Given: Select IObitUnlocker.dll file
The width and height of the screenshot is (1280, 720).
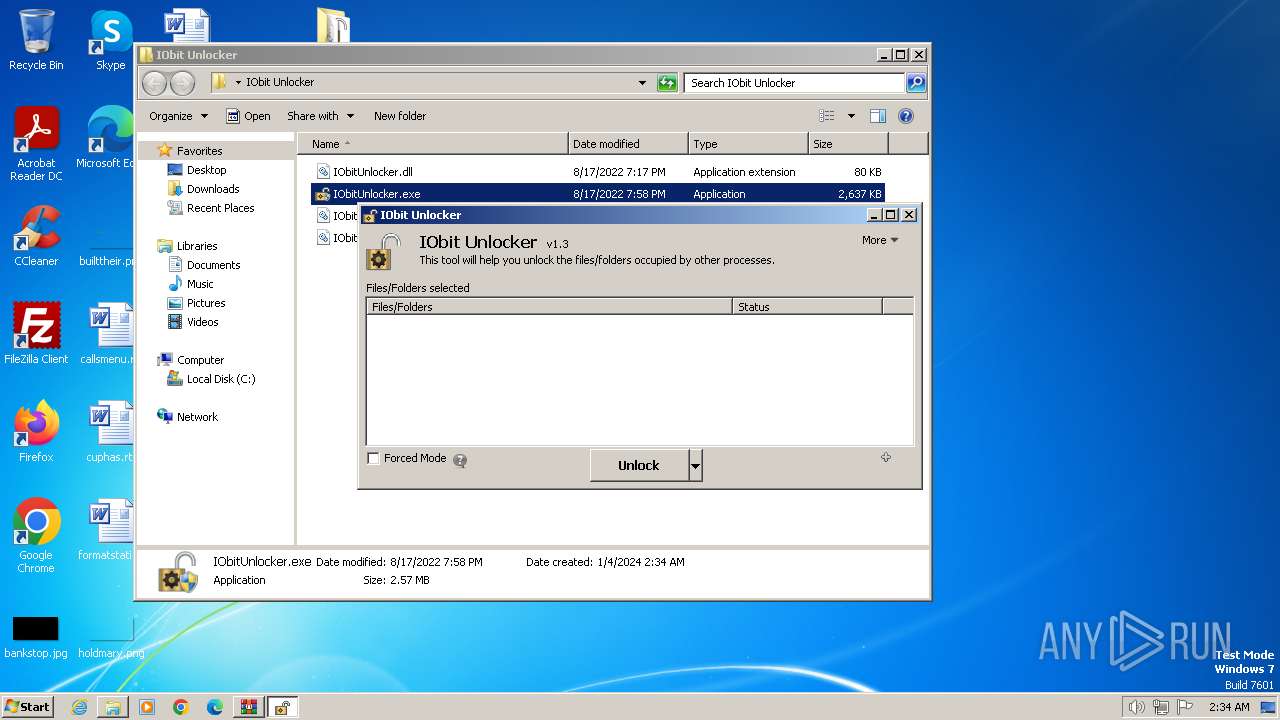Looking at the screenshot, I should pyautogui.click(x=372, y=172).
